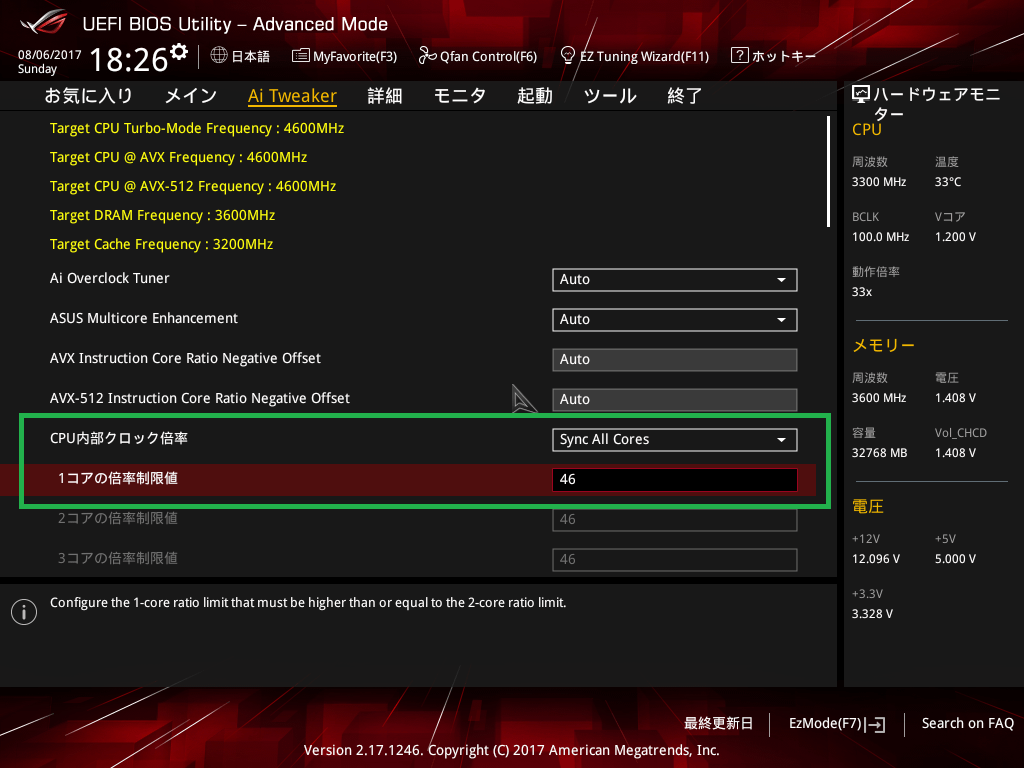This screenshot has height=768, width=1024.
Task: Open the Sync All Cores dropdown
Action: pos(675,440)
